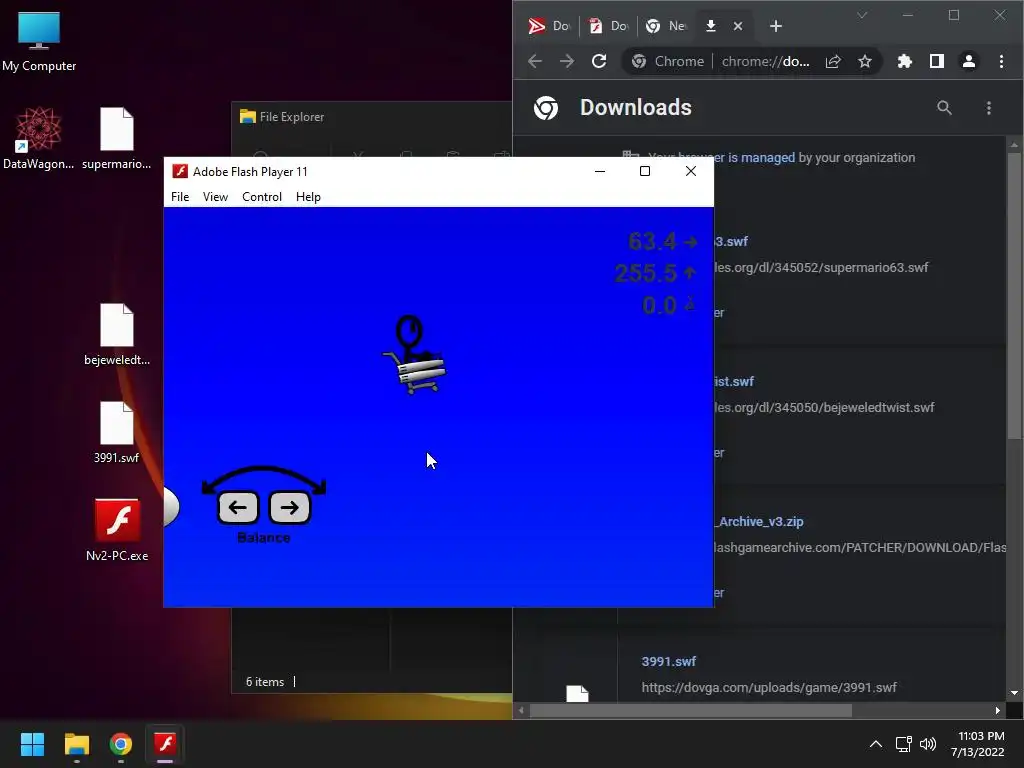This screenshot has width=1024, height=768.
Task: Open the dovga.com 3991.swf source URL
Action: pos(769,688)
